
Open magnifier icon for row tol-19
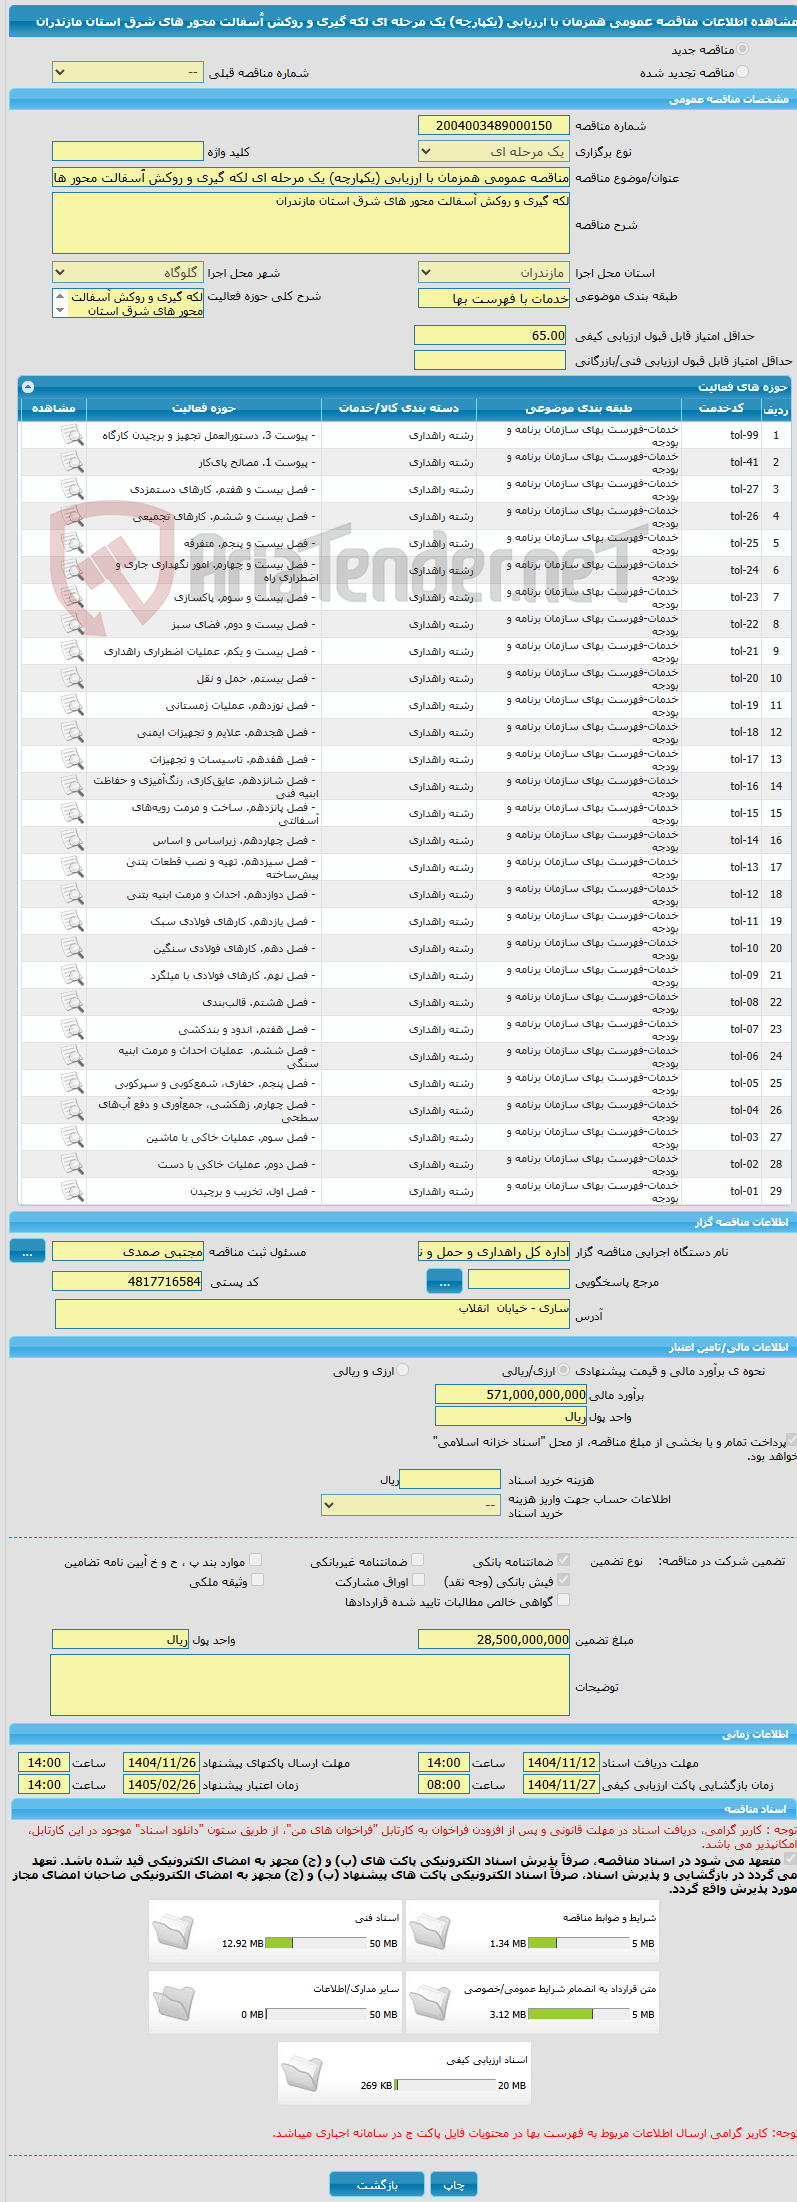click(72, 705)
